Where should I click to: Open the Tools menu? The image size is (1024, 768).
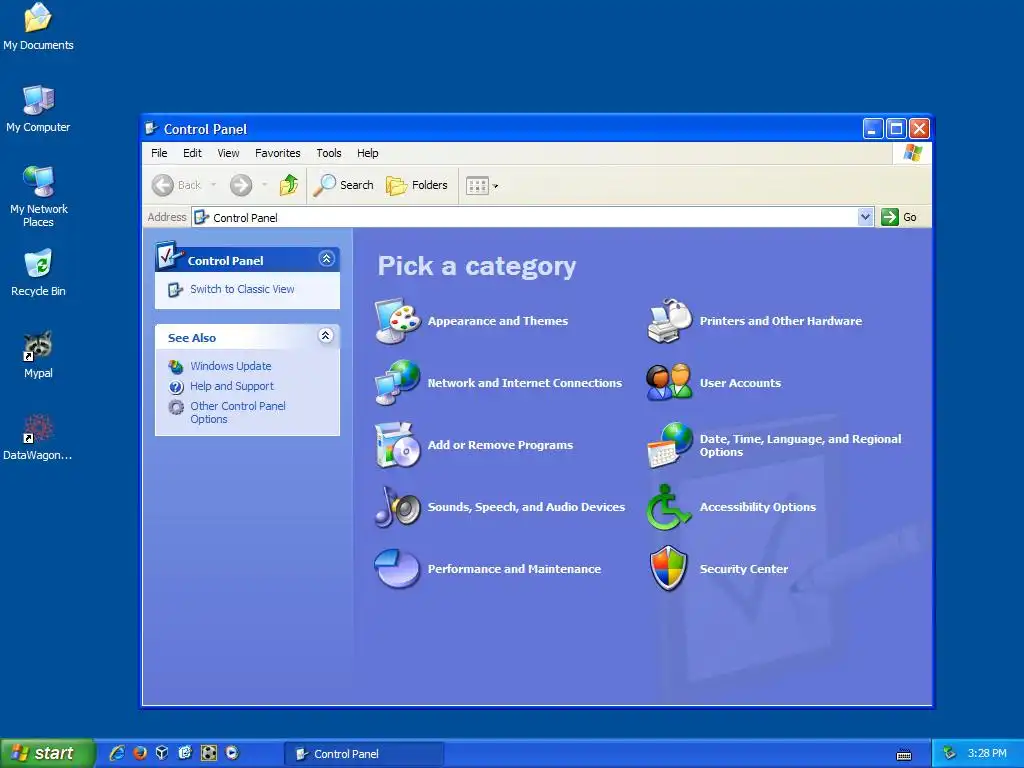point(328,153)
